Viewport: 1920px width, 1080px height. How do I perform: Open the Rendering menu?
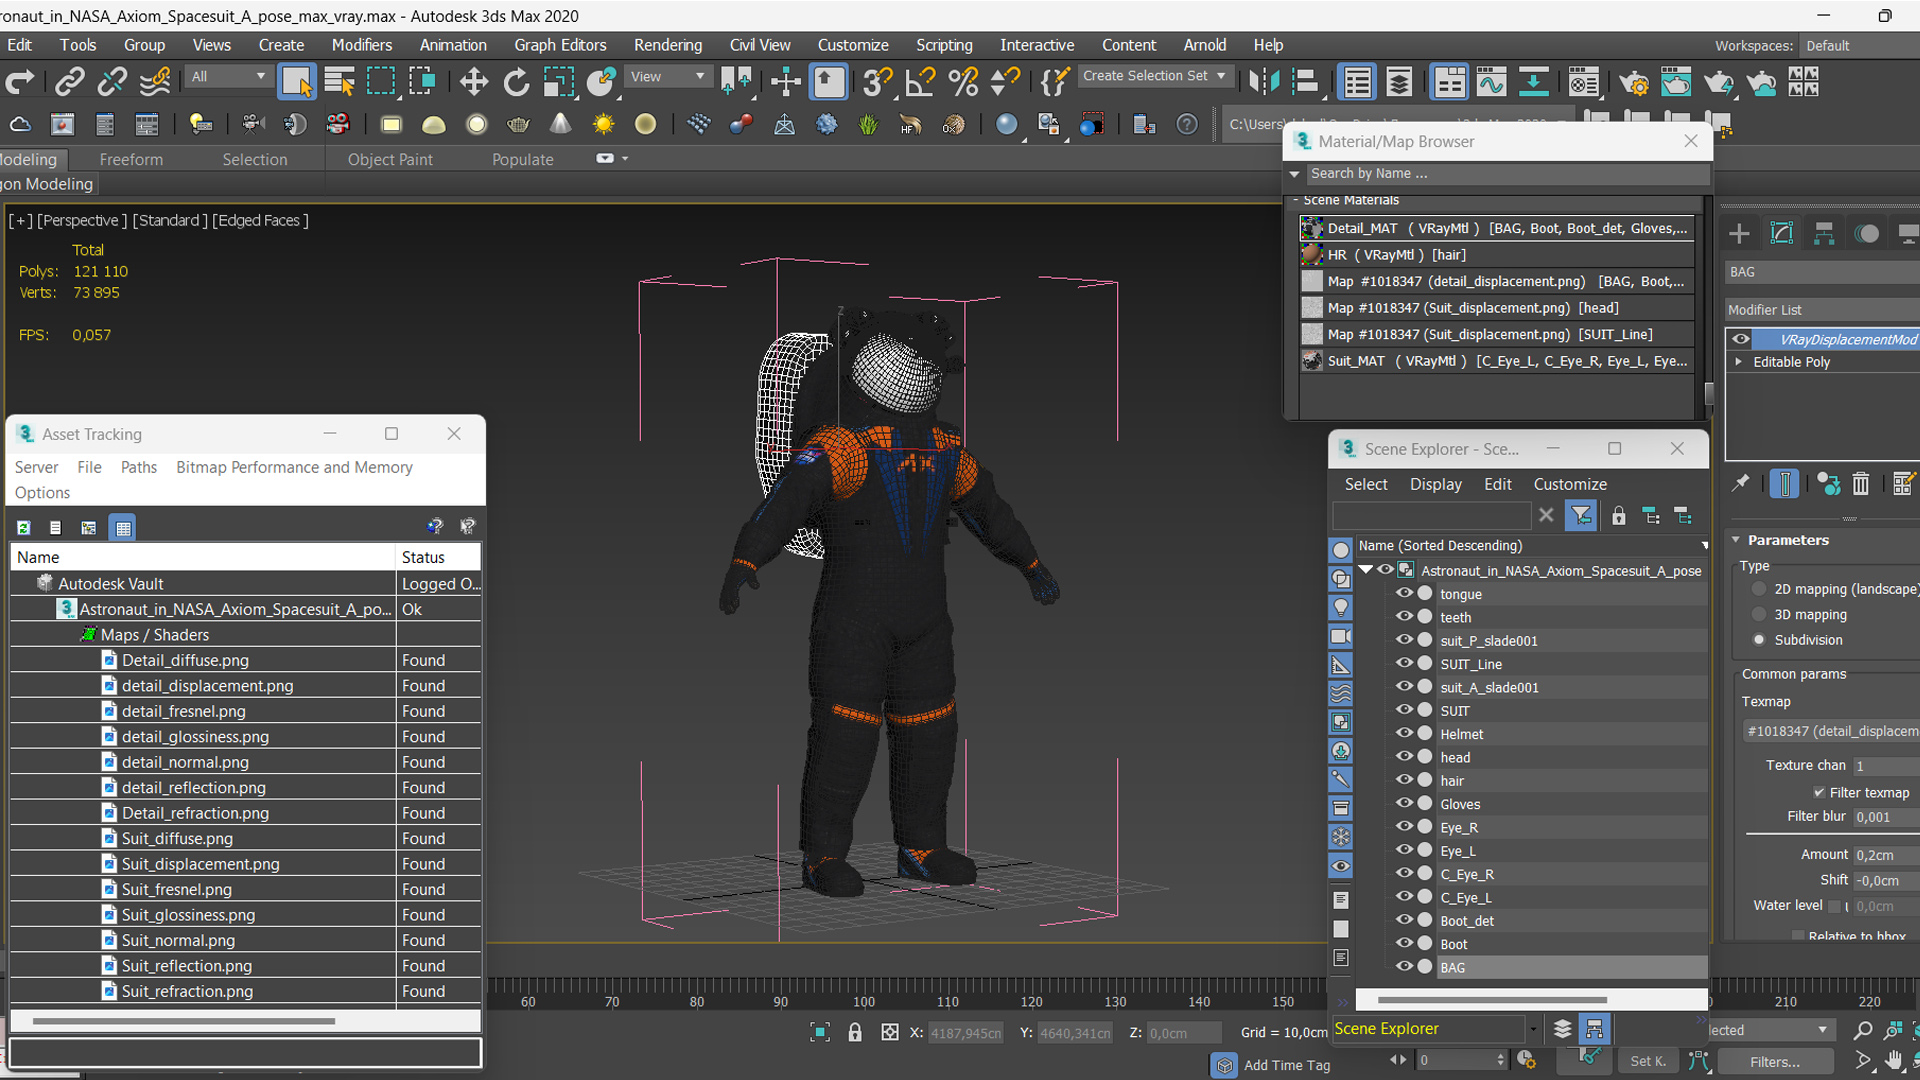click(668, 45)
